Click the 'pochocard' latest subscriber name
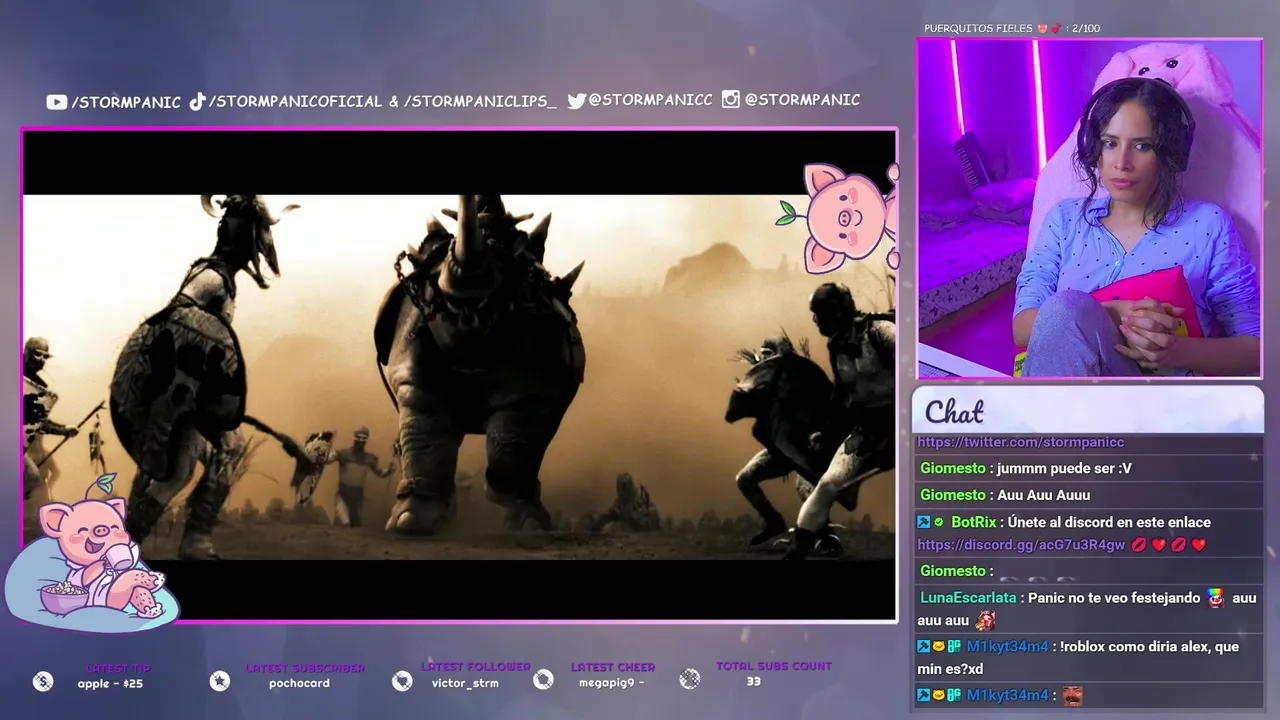 (299, 684)
